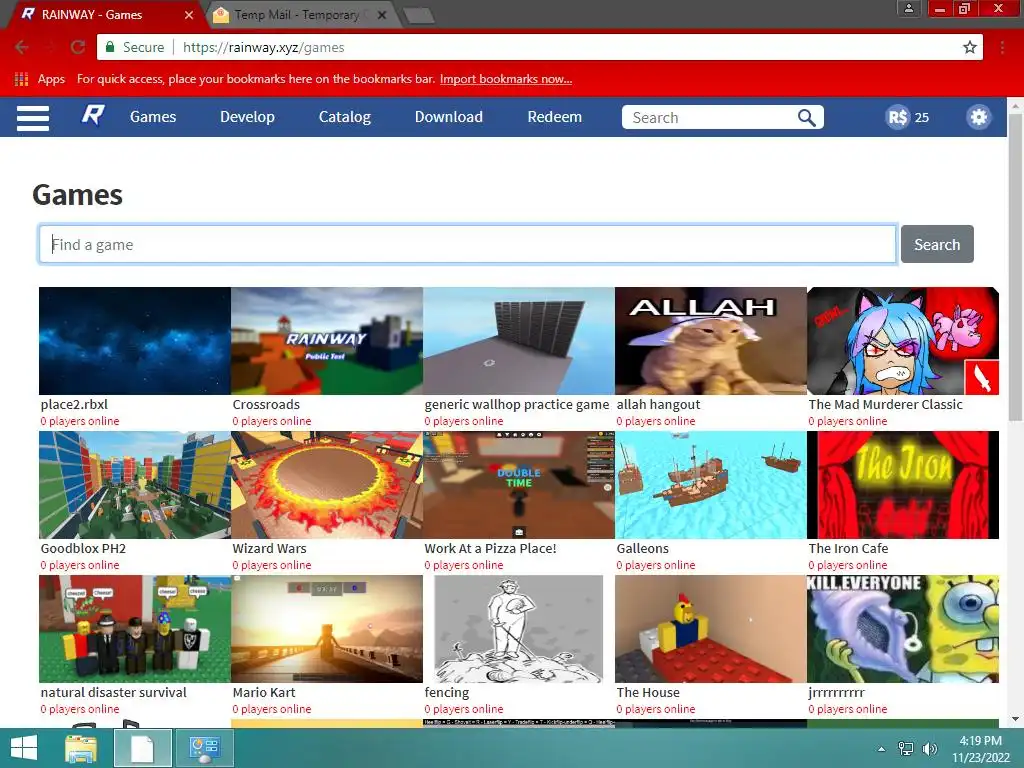Click the Crossroads title text
1024x768 pixels.
(266, 404)
